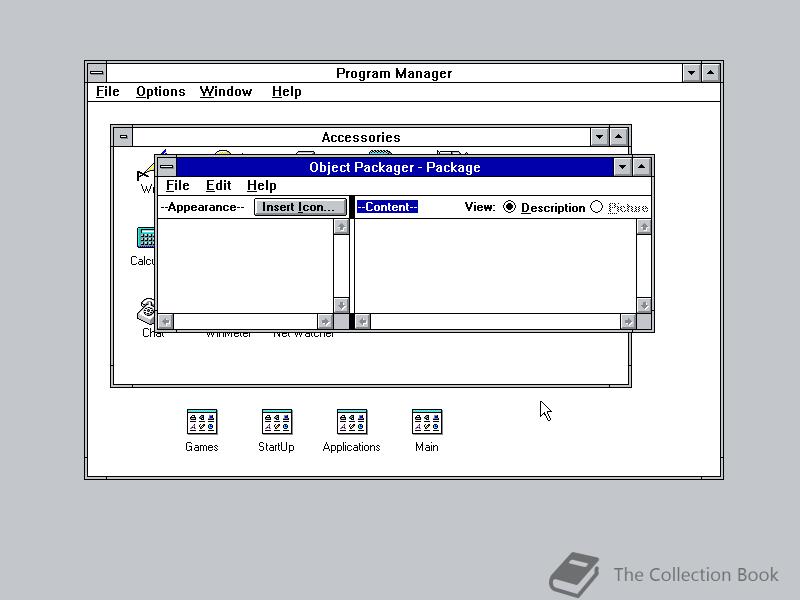Click the highlighted Content pane label

click(387, 207)
